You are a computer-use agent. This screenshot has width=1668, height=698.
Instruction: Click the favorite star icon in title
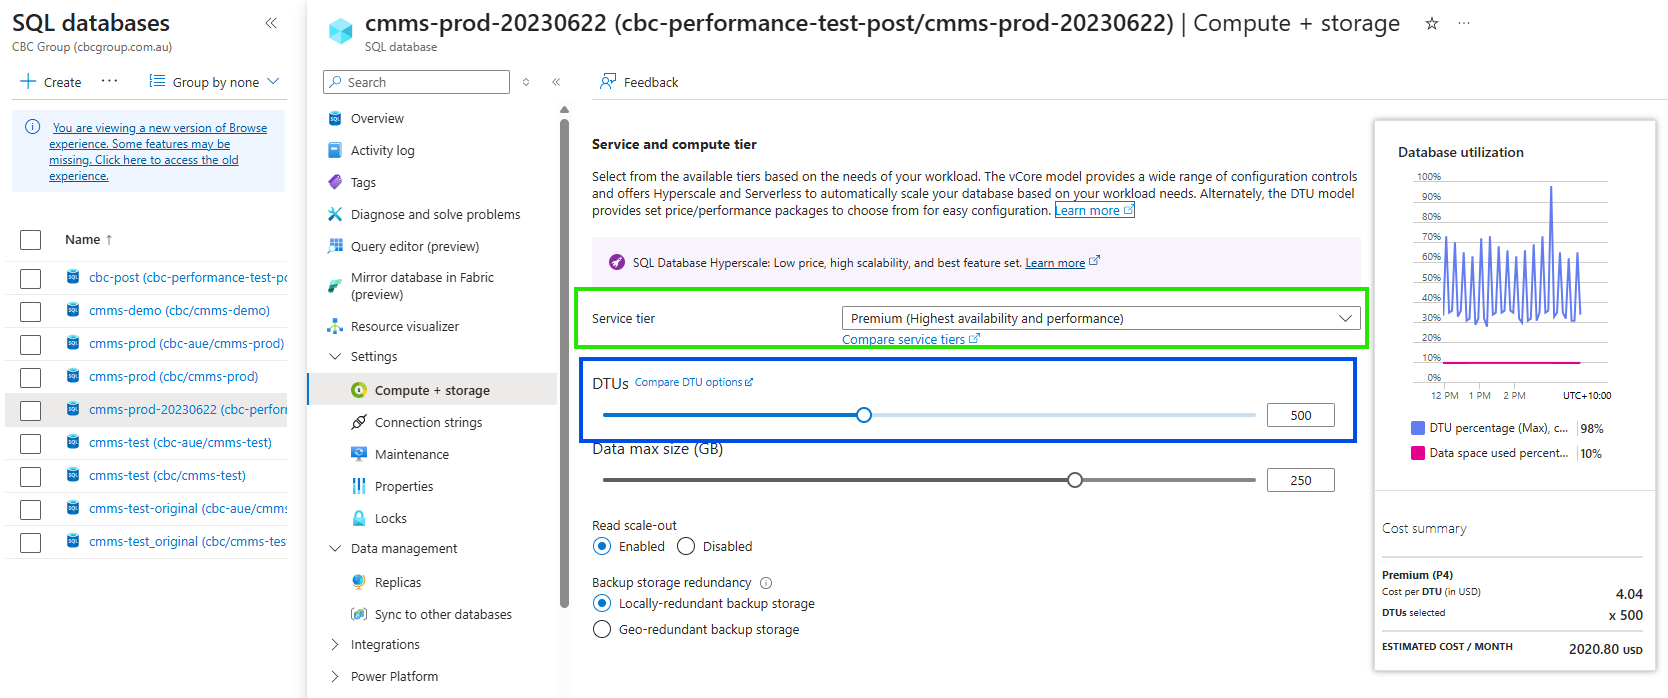[x=1431, y=24]
